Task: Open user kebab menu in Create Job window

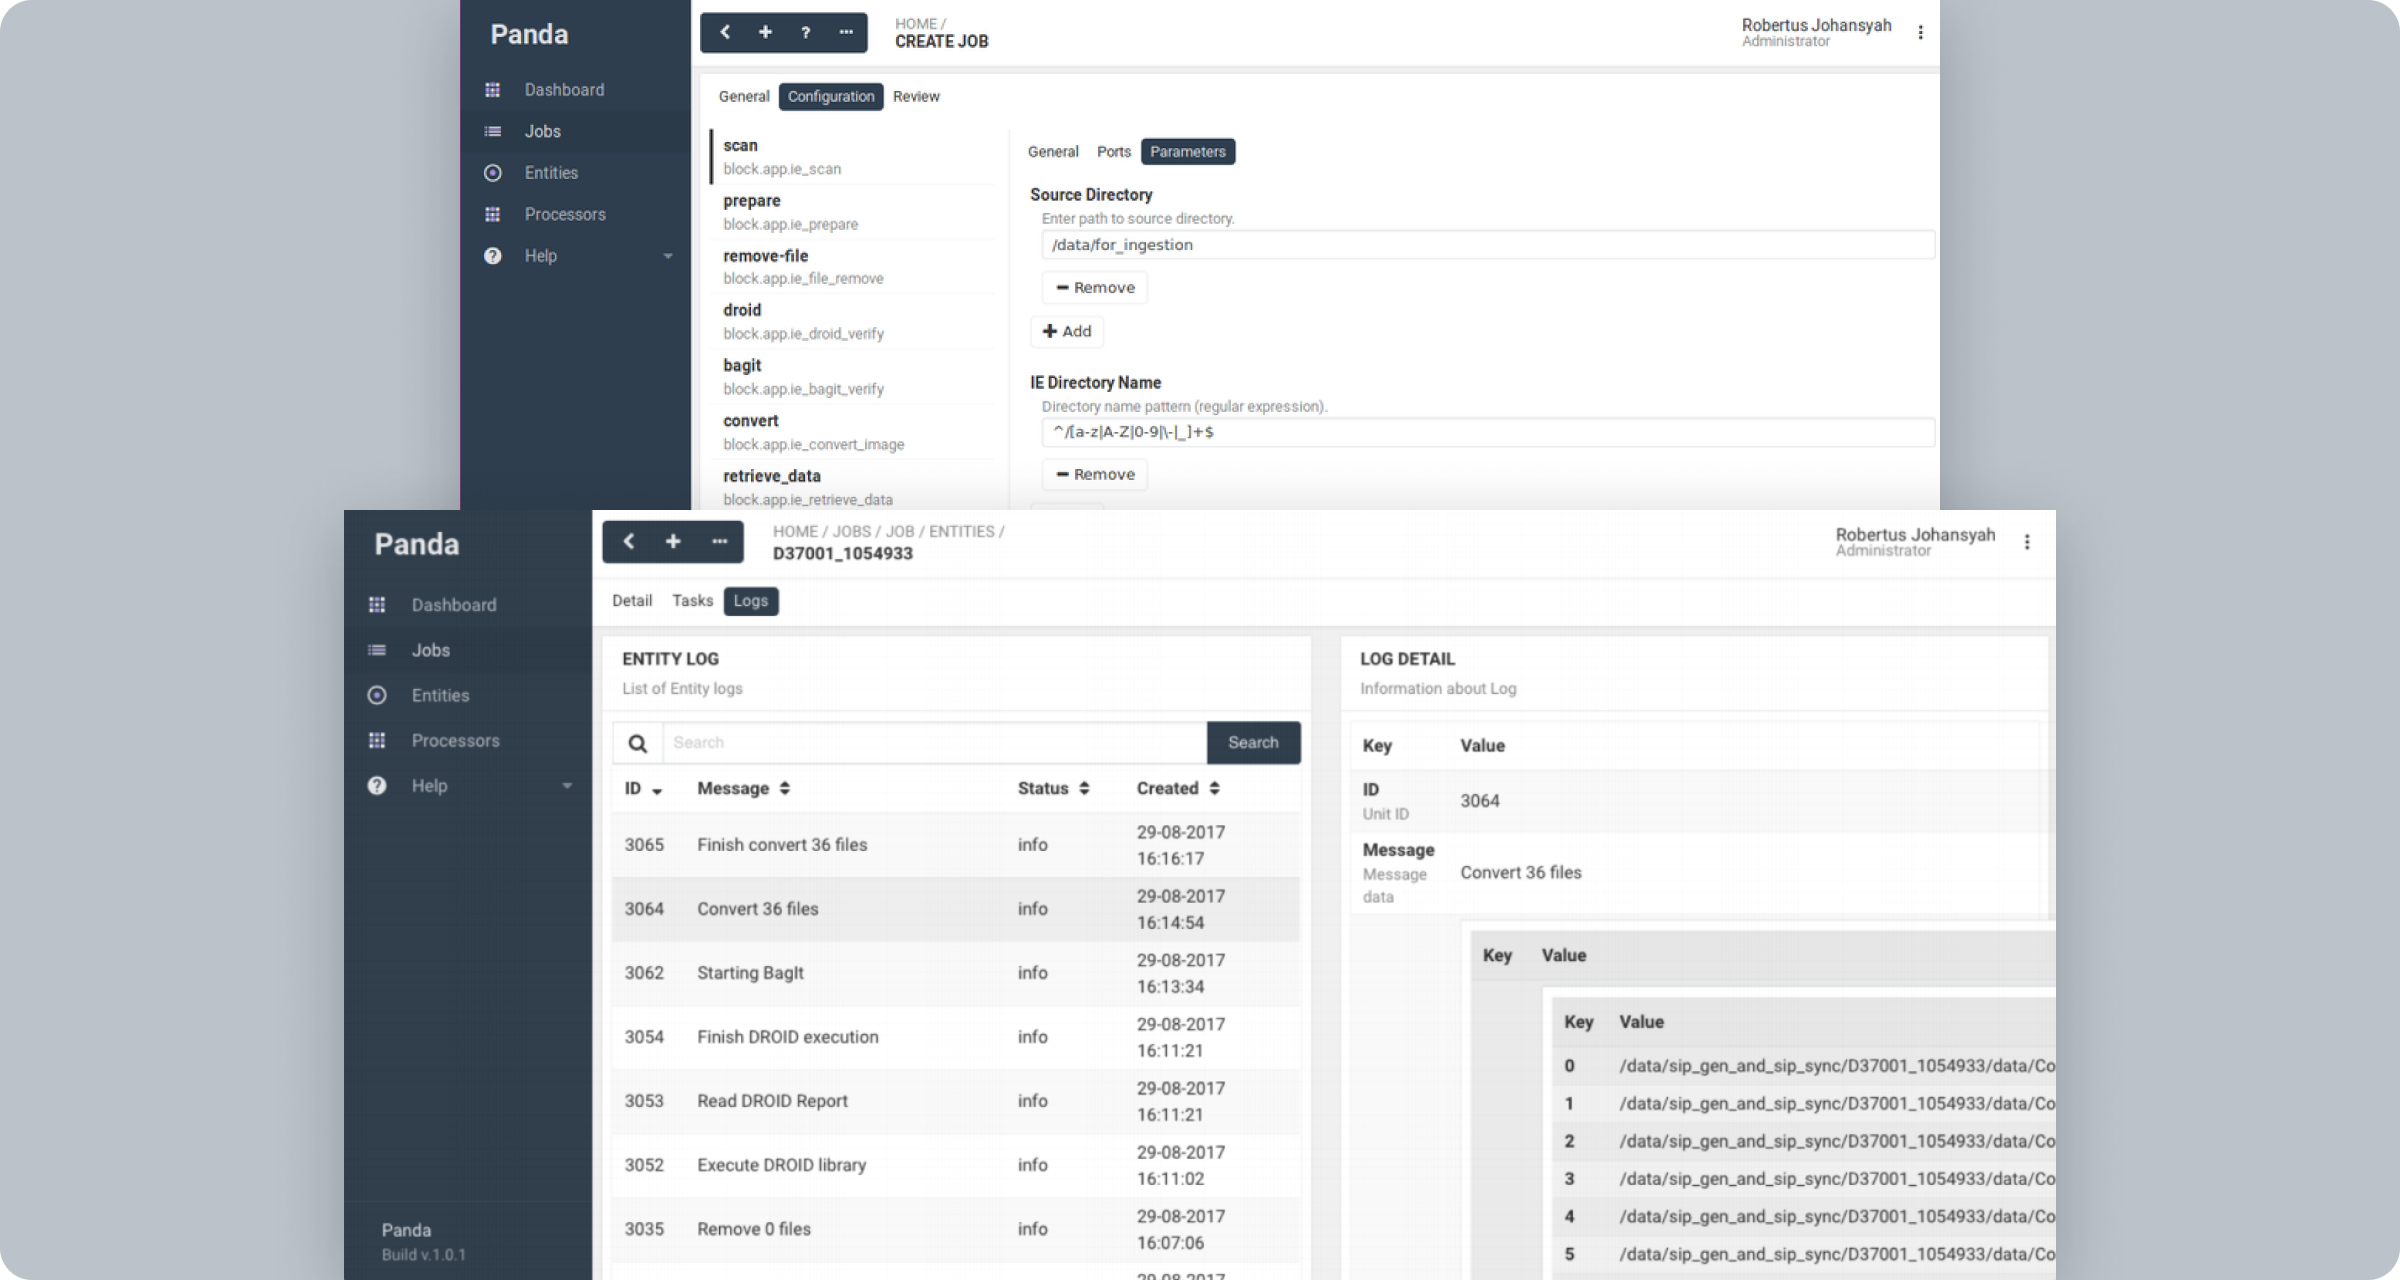Action: (x=1920, y=32)
